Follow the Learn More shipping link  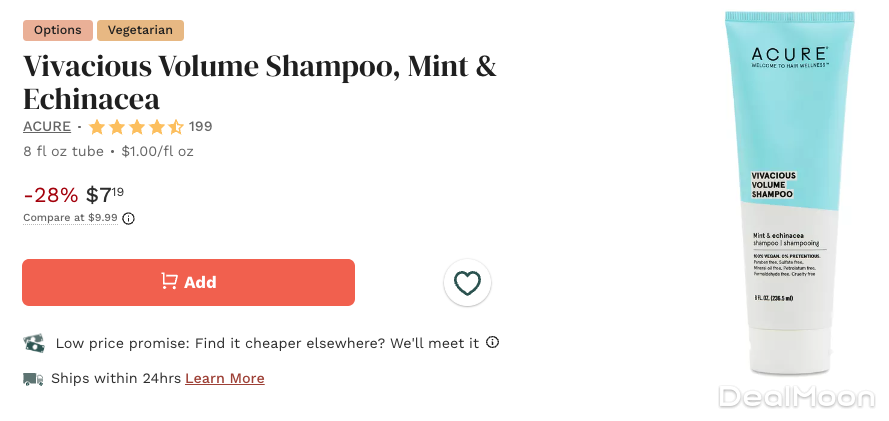225,379
